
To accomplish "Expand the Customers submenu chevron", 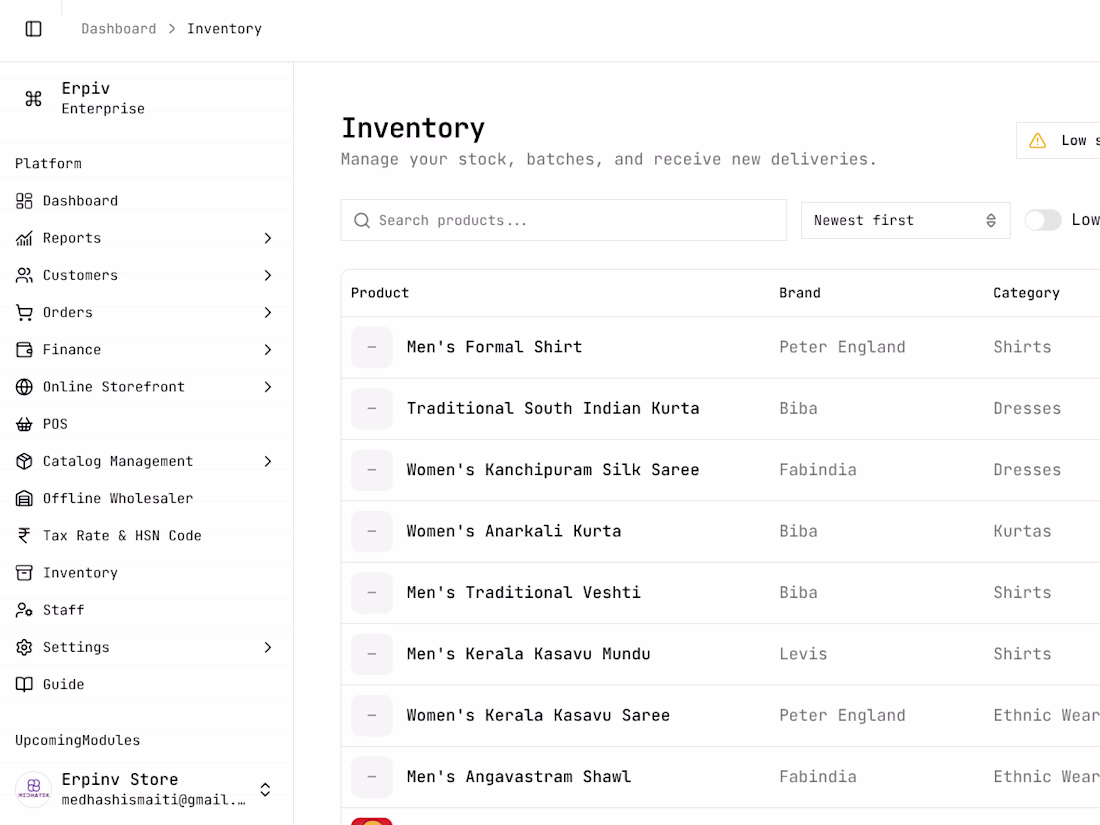I will pyautogui.click(x=267, y=275).
